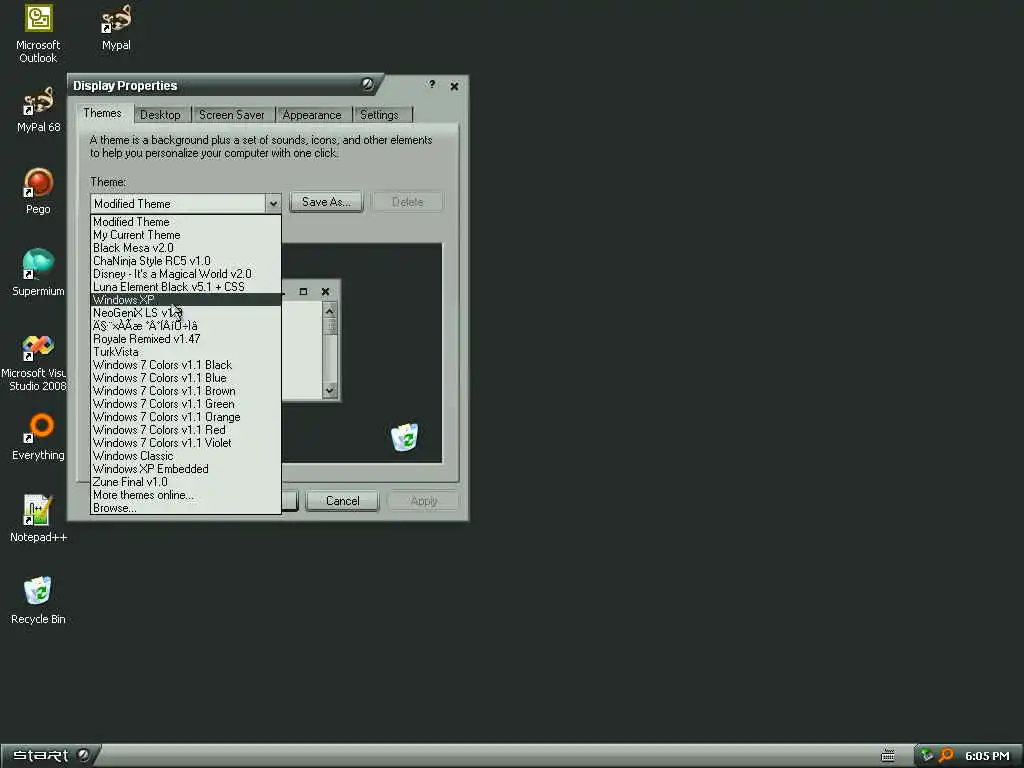
Task: Click the green network tray icon
Action: point(926,756)
